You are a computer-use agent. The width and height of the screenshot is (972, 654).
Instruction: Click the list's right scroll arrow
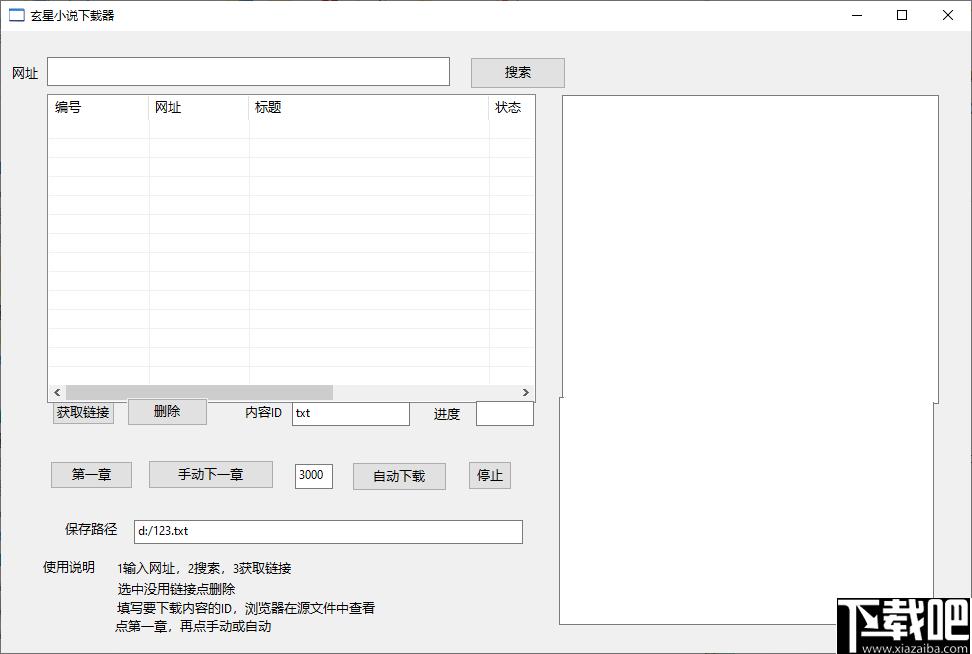pyautogui.click(x=526, y=392)
